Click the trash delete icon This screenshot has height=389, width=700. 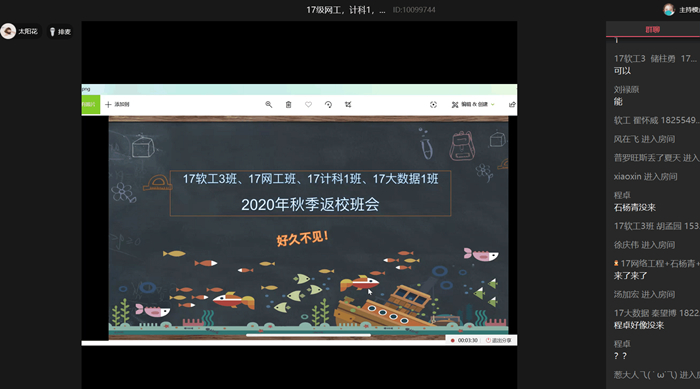point(288,105)
